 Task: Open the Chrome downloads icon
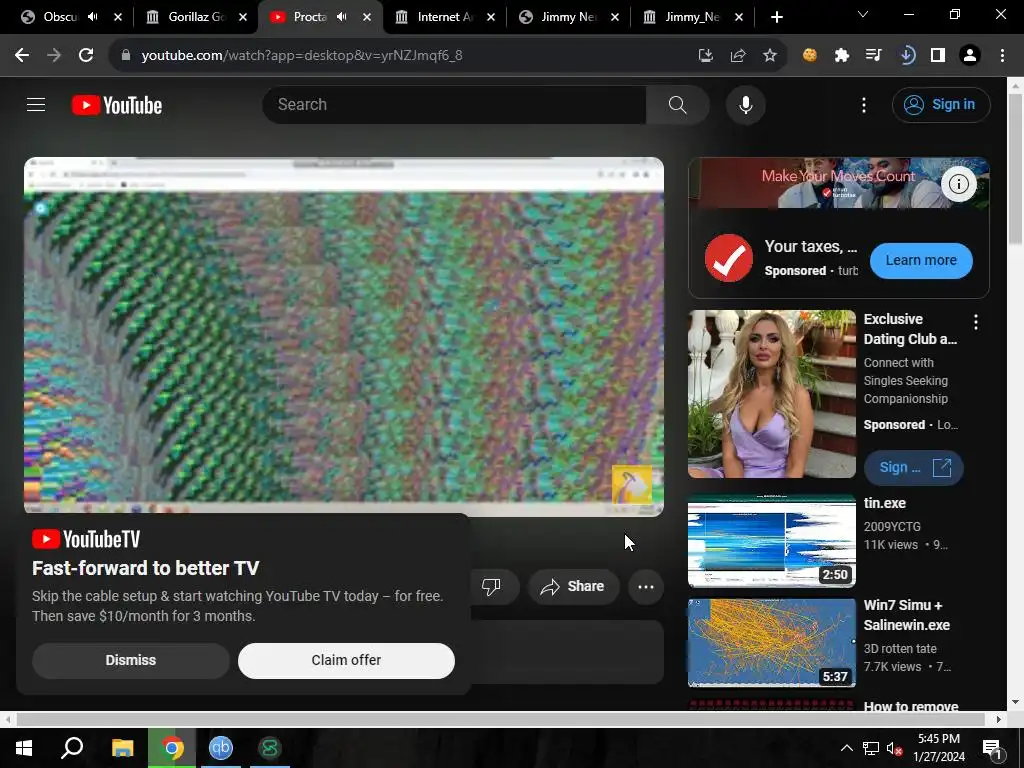click(906, 56)
